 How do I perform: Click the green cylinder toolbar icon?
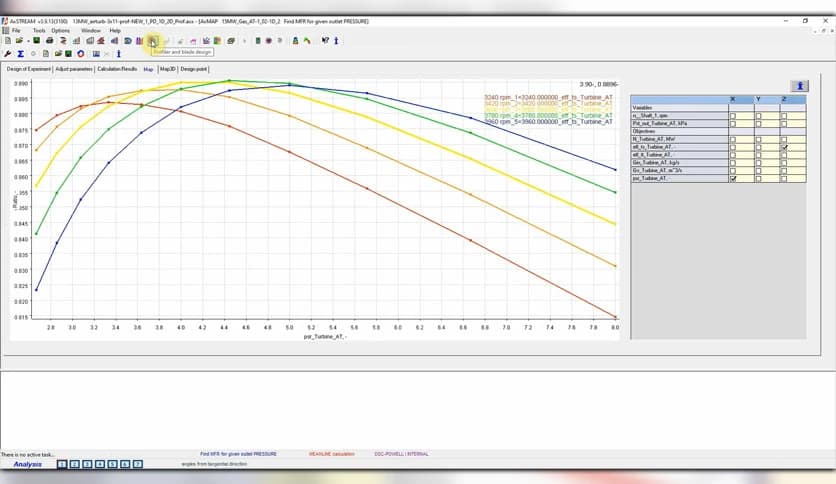(x=258, y=41)
